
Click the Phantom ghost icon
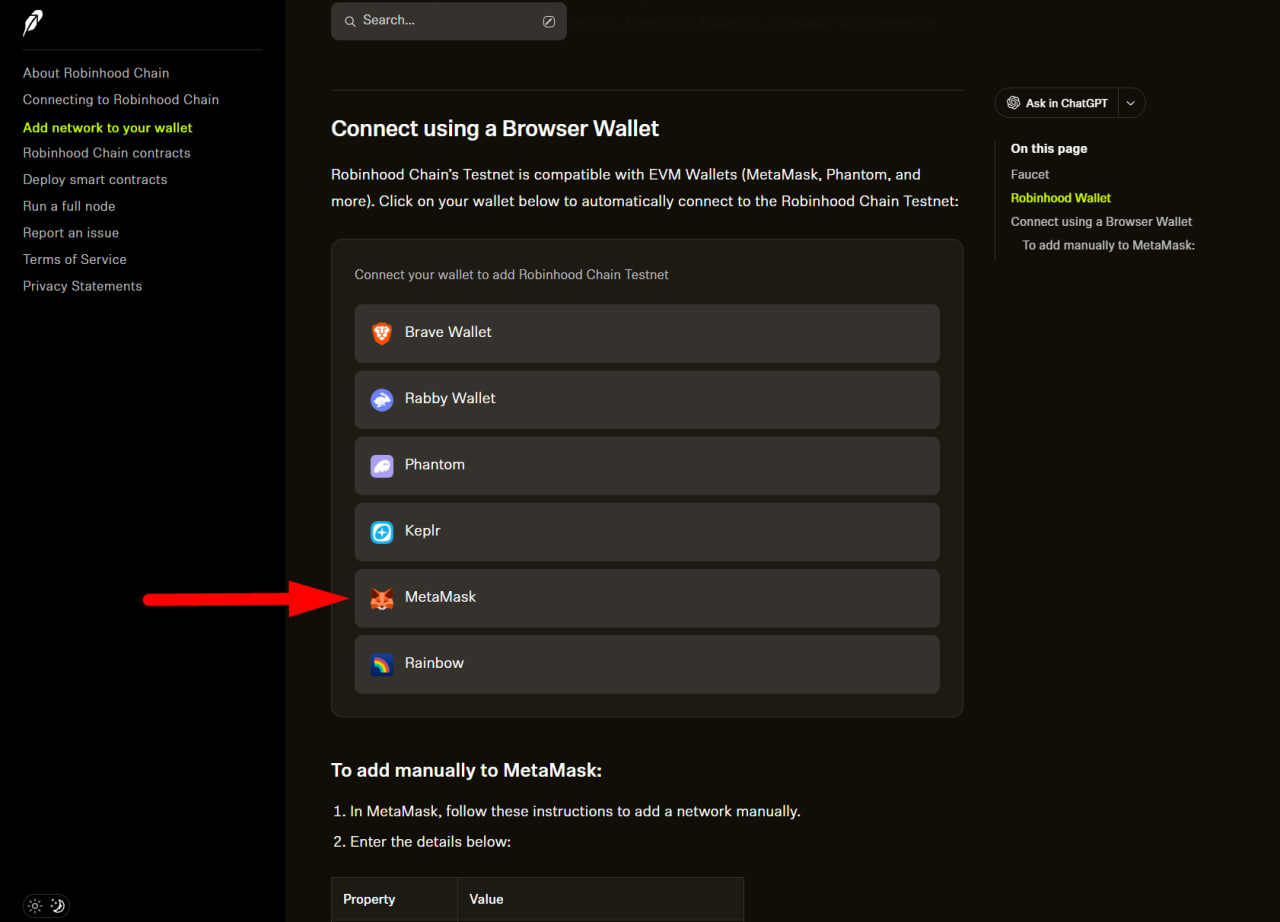(382, 466)
